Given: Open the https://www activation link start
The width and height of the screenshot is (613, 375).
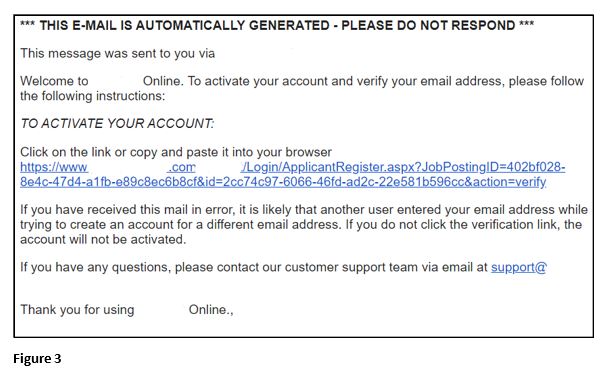Looking at the screenshot, I should pyautogui.click(x=54, y=167).
